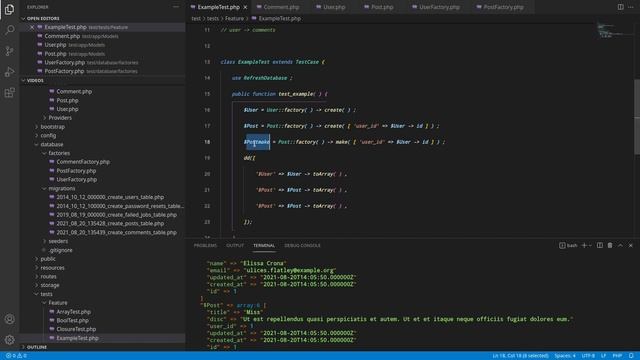Open CommentFactory.php in the file tree
Screen dimensions: 640x360
click(83, 162)
